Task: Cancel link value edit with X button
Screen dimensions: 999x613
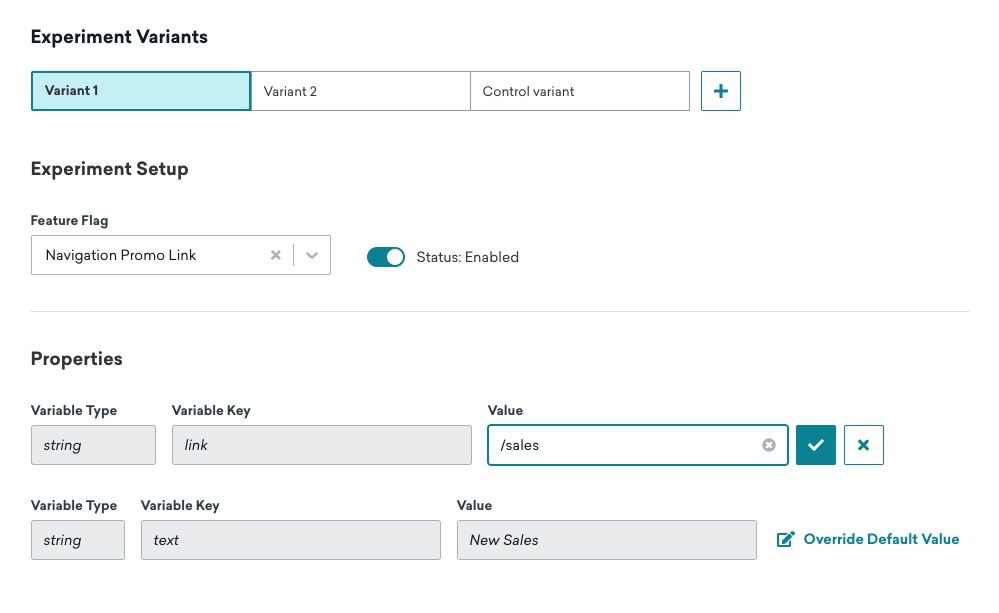Action: click(x=863, y=445)
